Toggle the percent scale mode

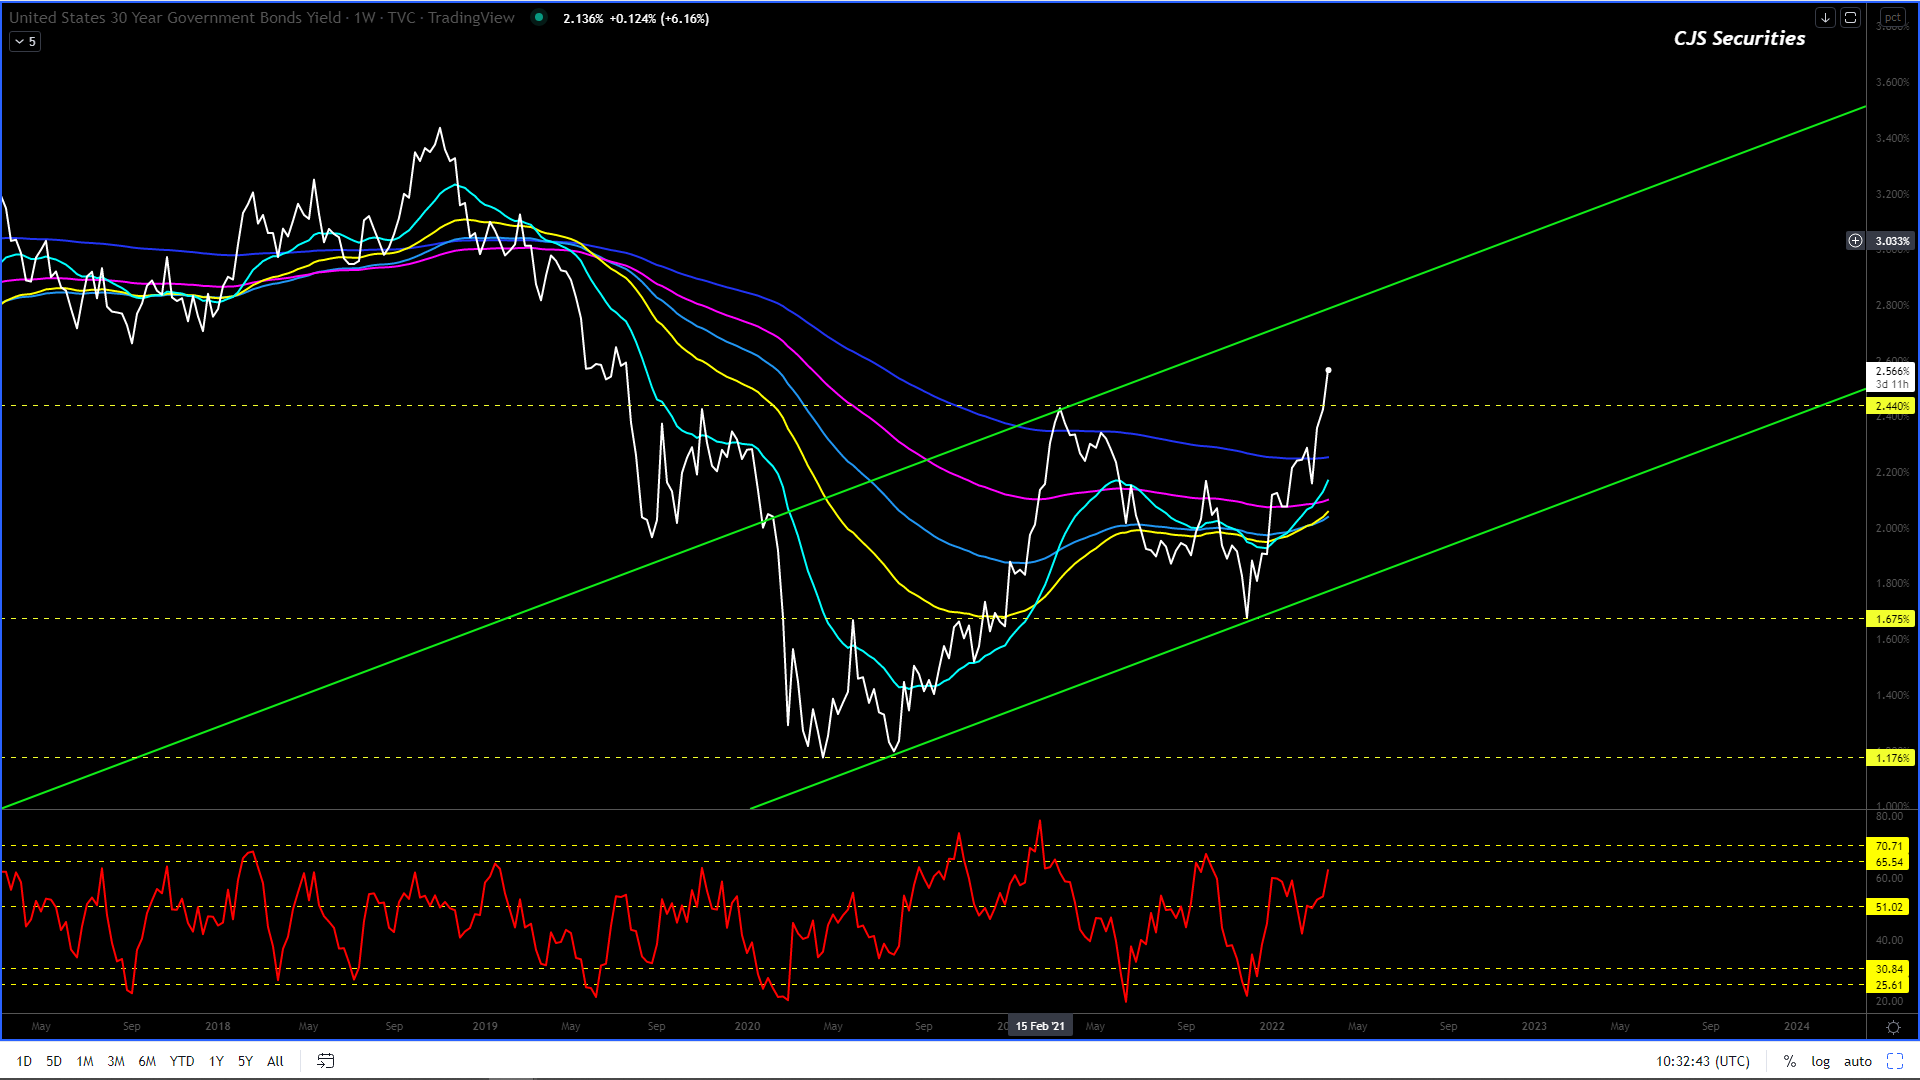coord(1789,1061)
